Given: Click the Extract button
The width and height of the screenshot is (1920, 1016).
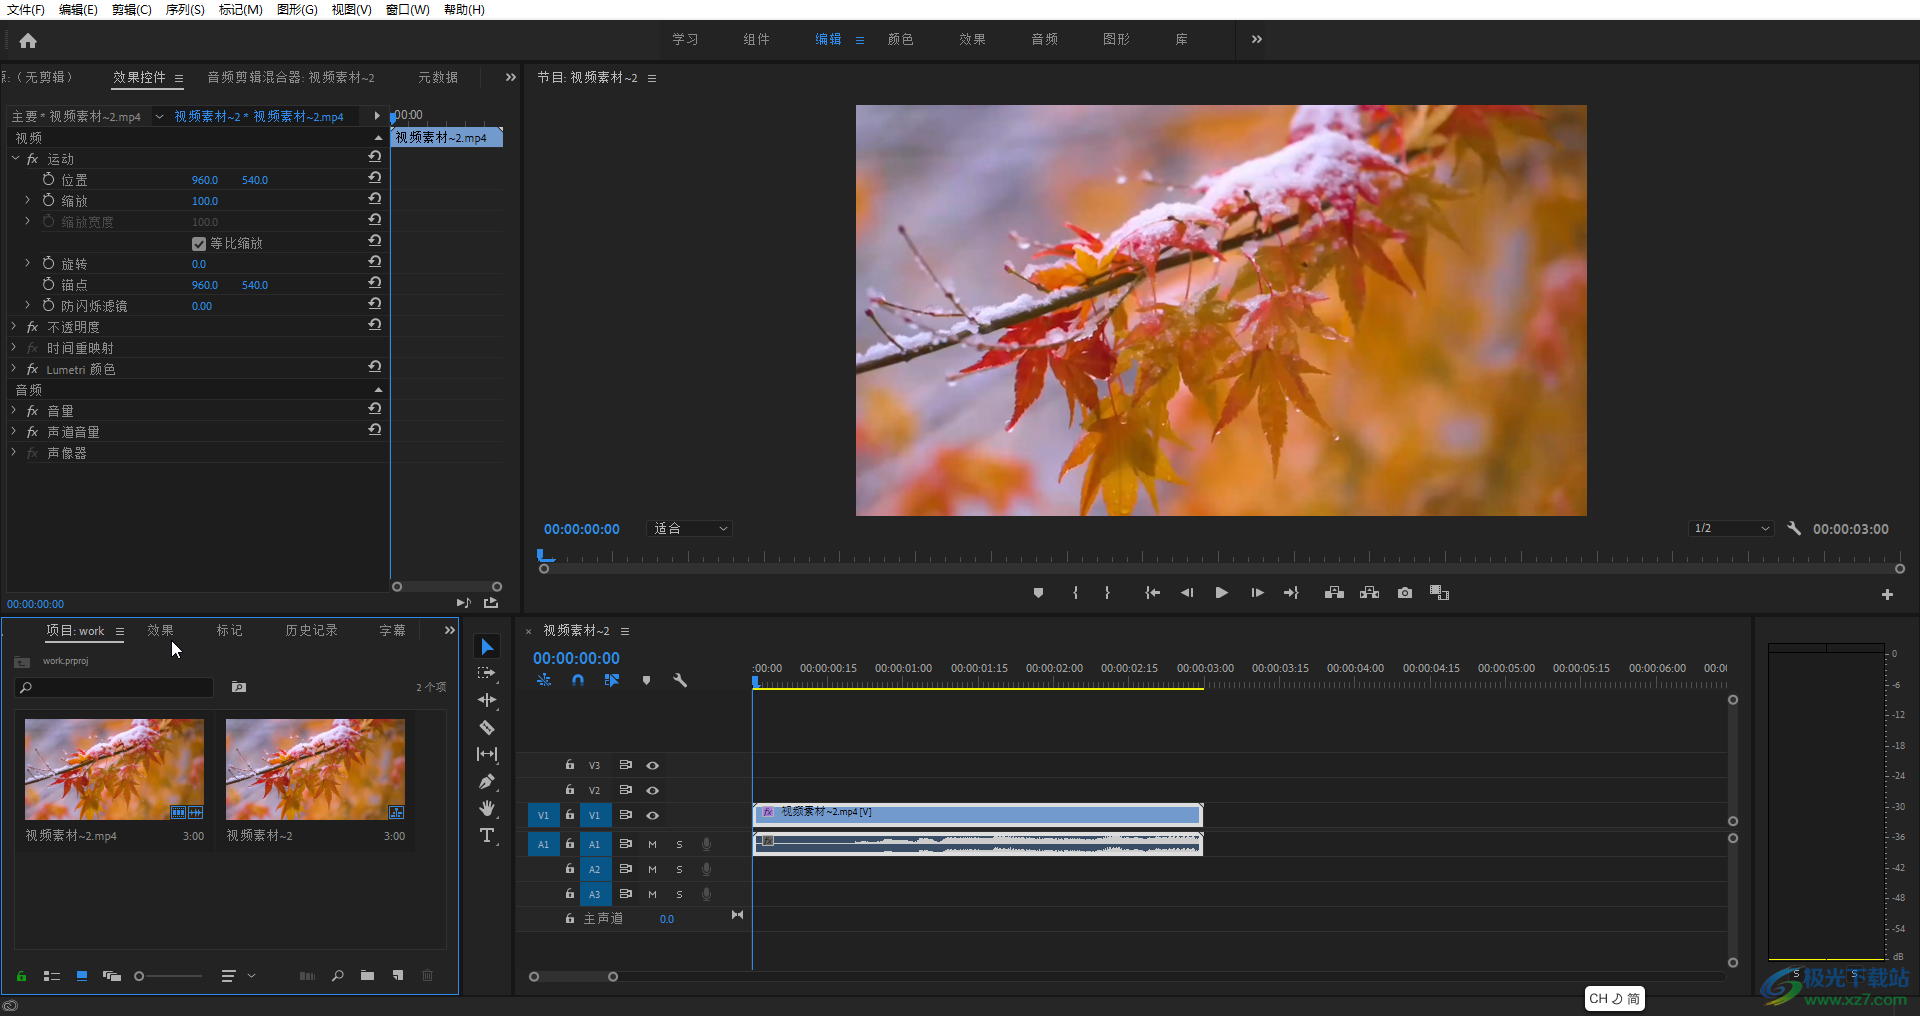Looking at the screenshot, I should 1369,593.
